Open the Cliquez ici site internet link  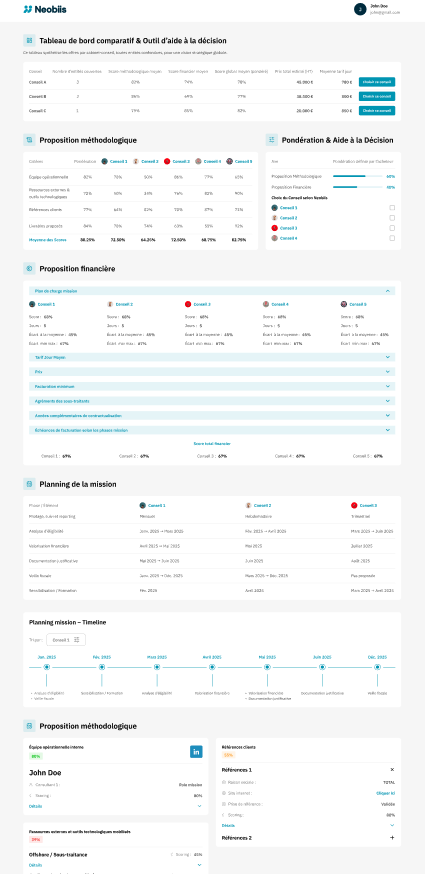(386, 792)
